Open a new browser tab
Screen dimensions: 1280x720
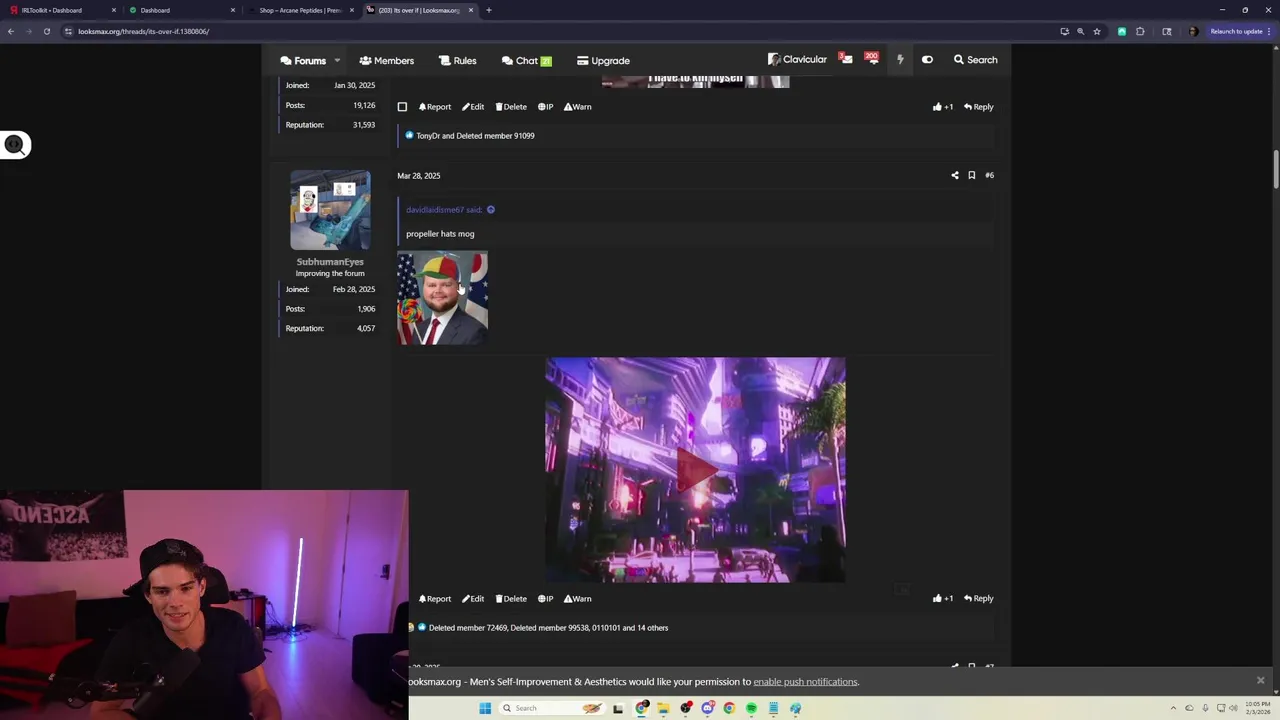tap(489, 10)
